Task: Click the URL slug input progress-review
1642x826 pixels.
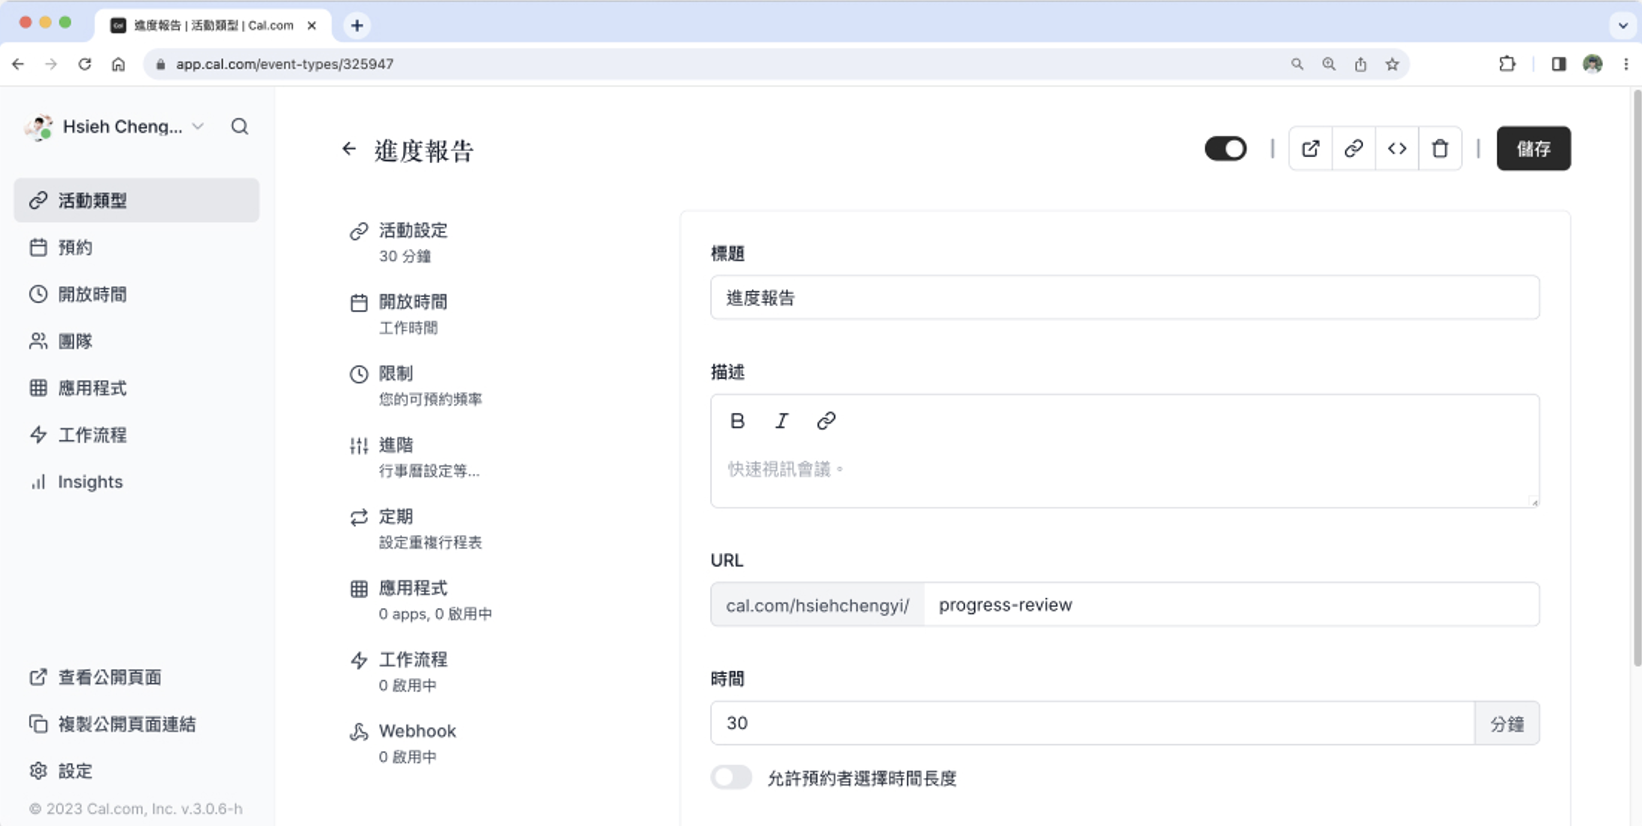Action: tap(1231, 605)
